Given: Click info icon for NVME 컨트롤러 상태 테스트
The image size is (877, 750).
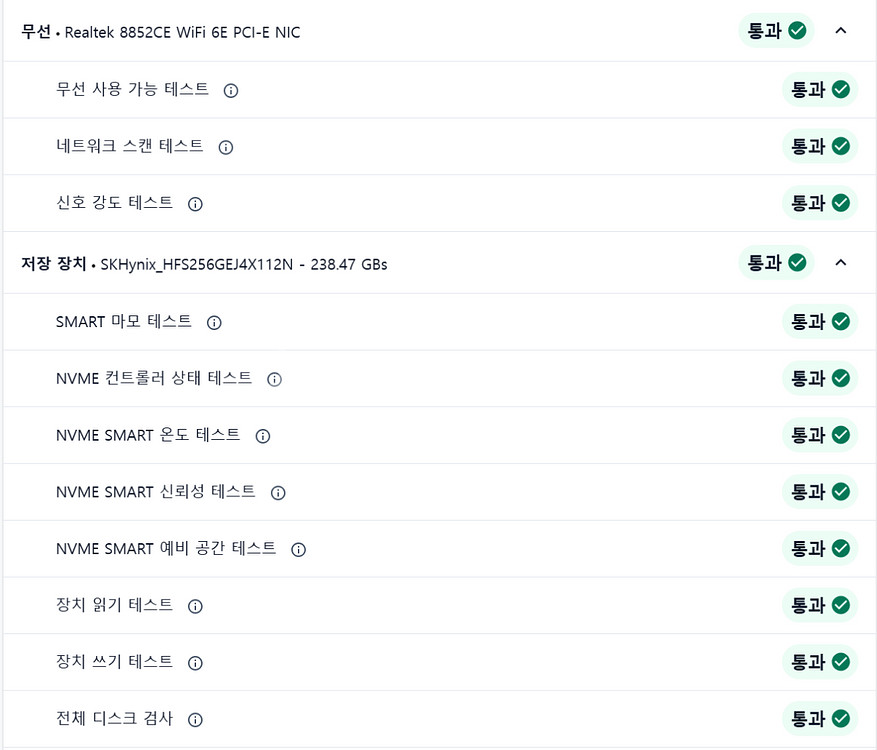Looking at the screenshot, I should pos(275,380).
